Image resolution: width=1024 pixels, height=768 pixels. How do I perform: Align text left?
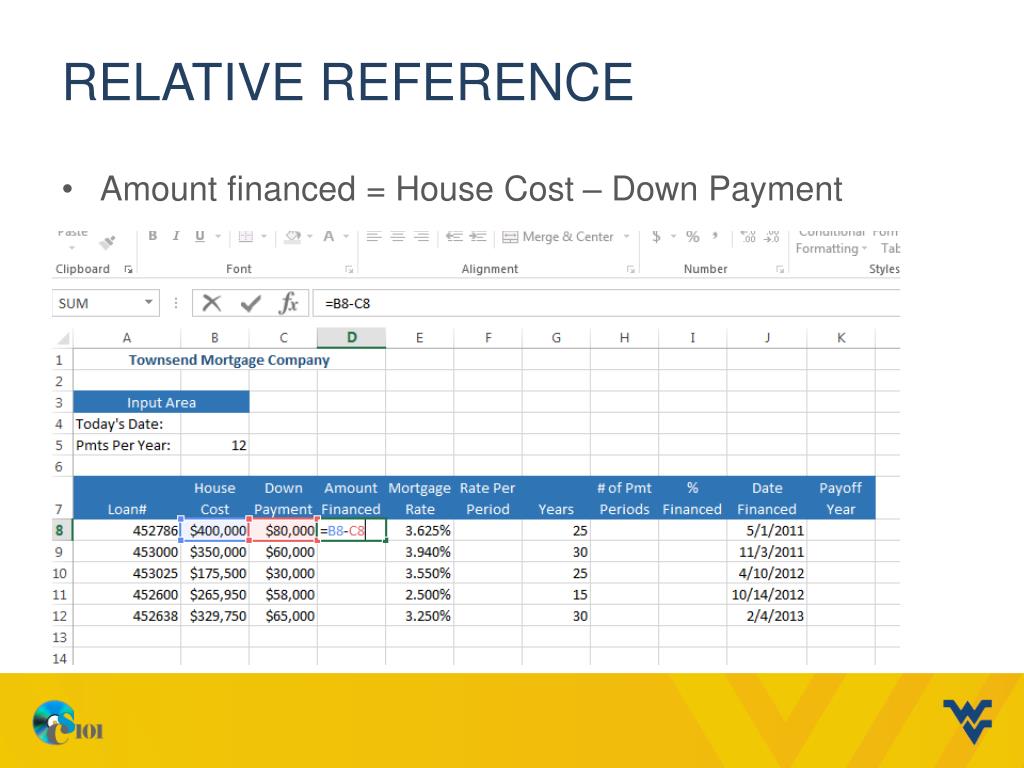(373, 236)
